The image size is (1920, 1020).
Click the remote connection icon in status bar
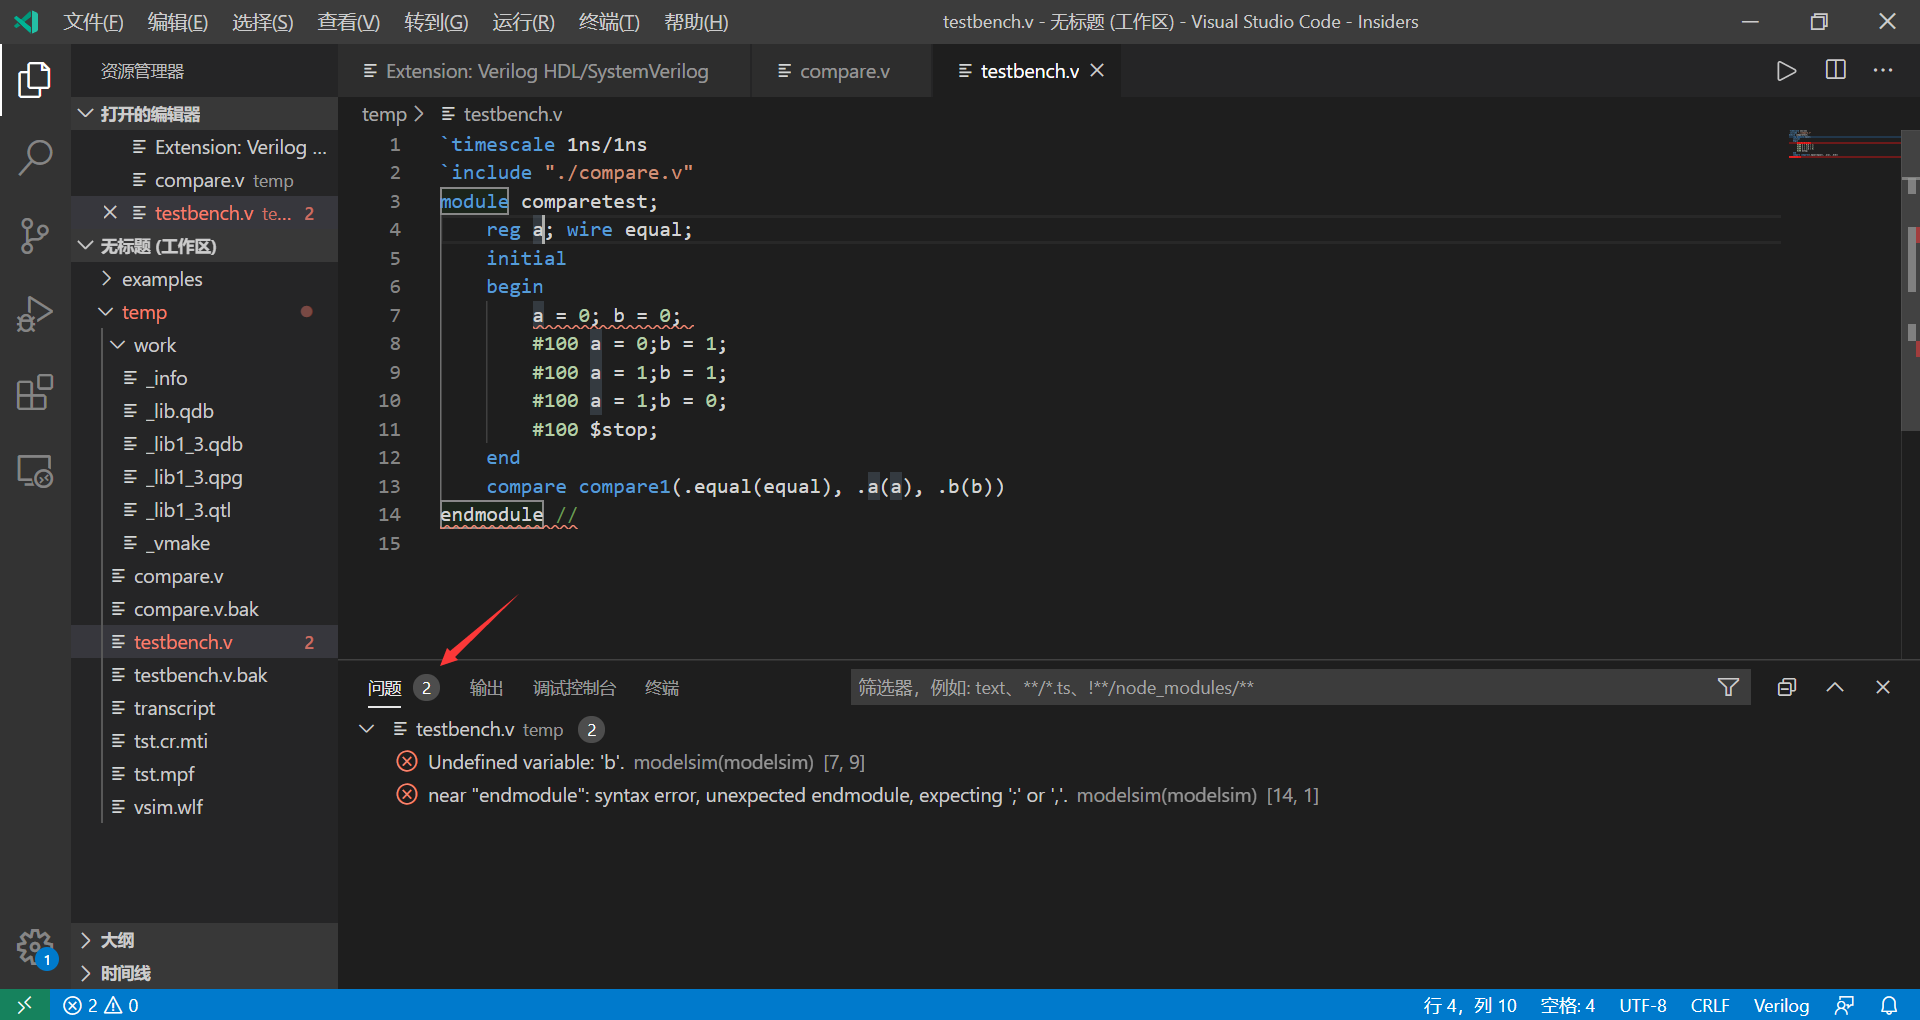click(24, 1005)
